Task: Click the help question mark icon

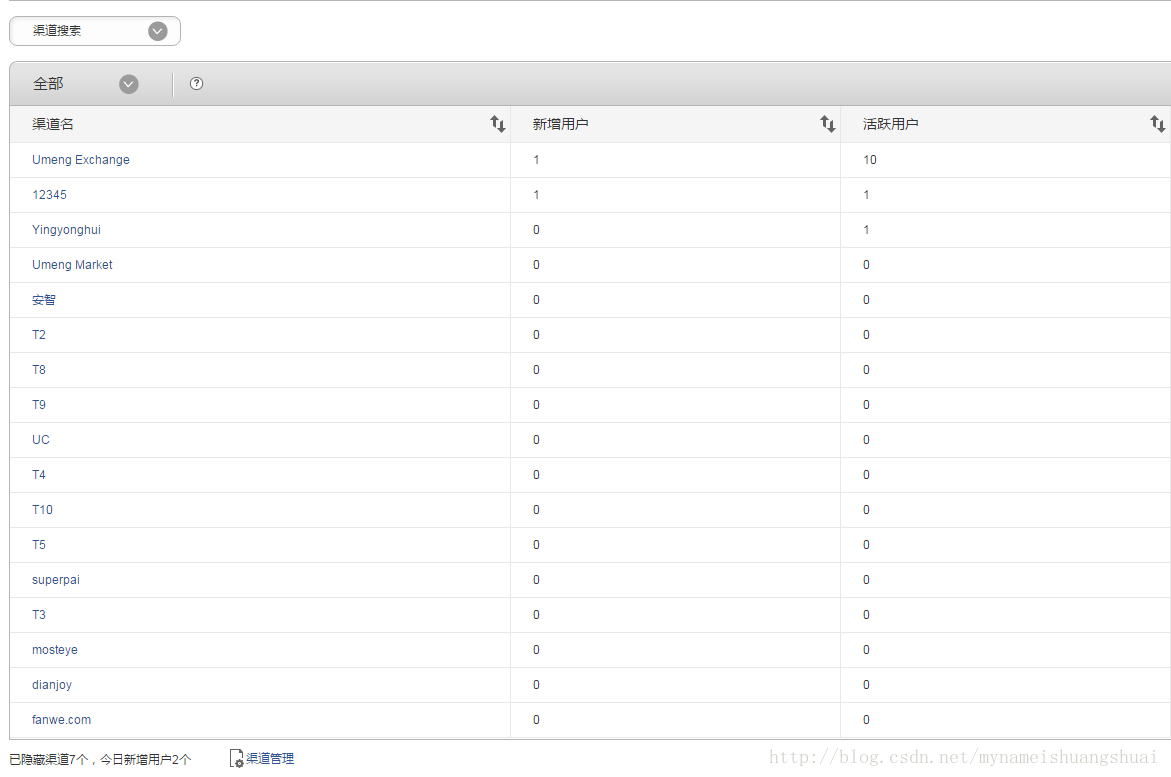Action: (x=196, y=84)
